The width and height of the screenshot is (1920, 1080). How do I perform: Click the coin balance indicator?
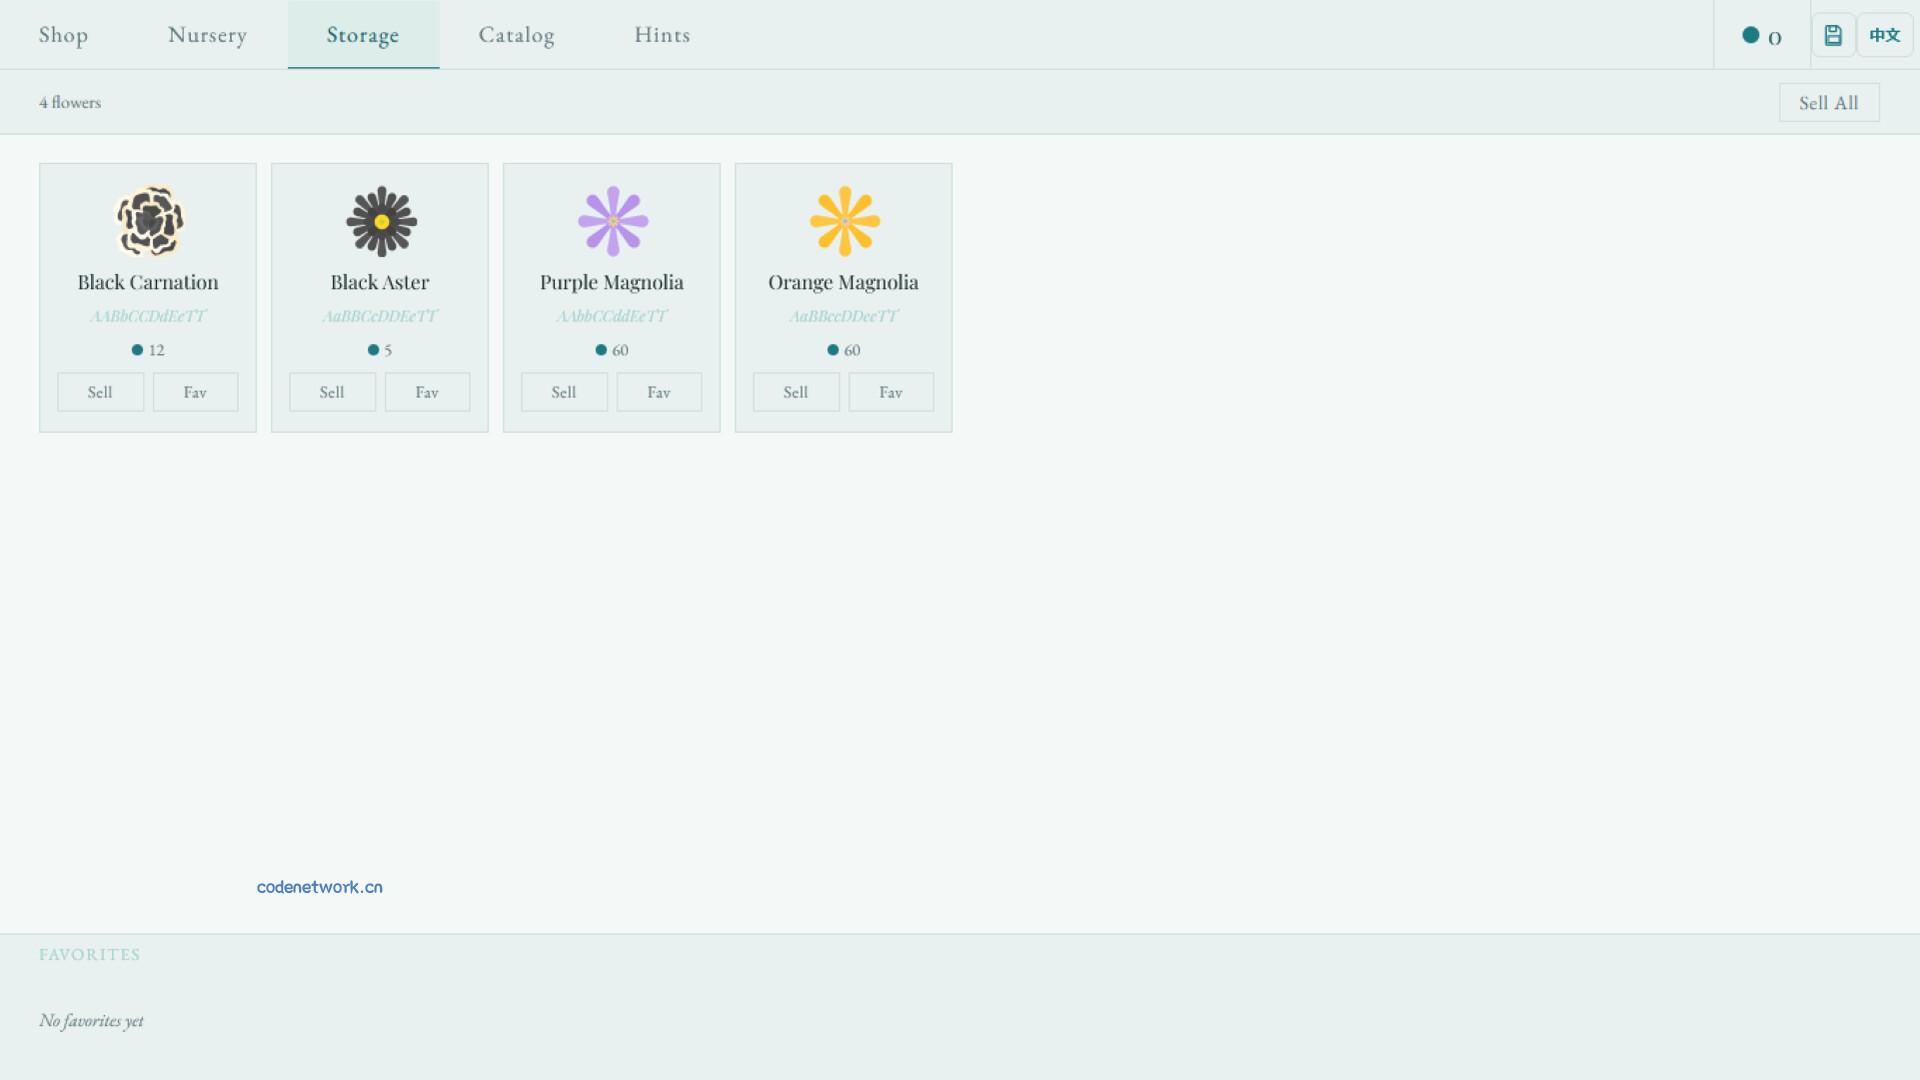pos(1762,36)
